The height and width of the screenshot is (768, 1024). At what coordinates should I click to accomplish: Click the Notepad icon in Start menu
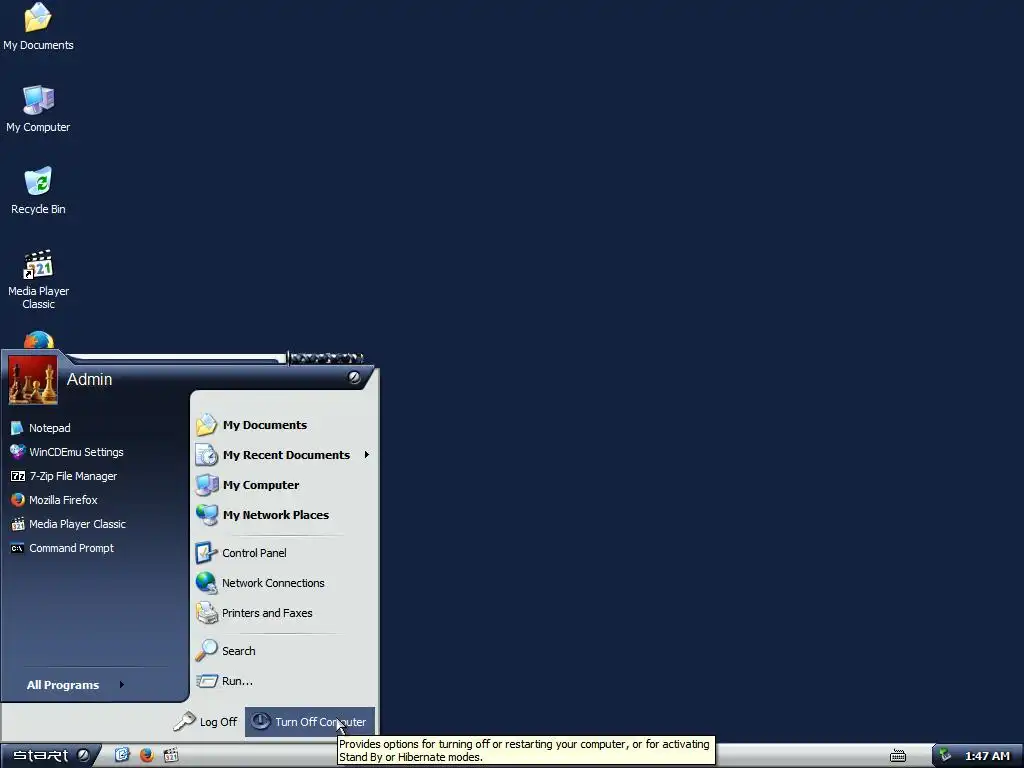click(18, 428)
